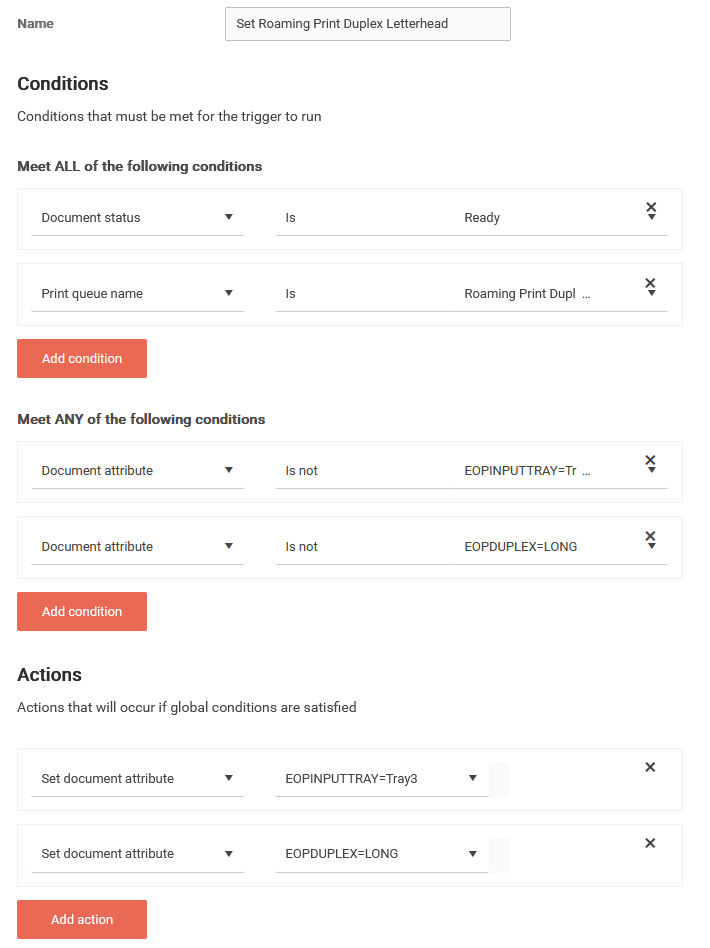Open the EOPINPUTTRAY=Tray3 value dropdown
The width and height of the screenshot is (710, 948).
[x=381, y=779]
